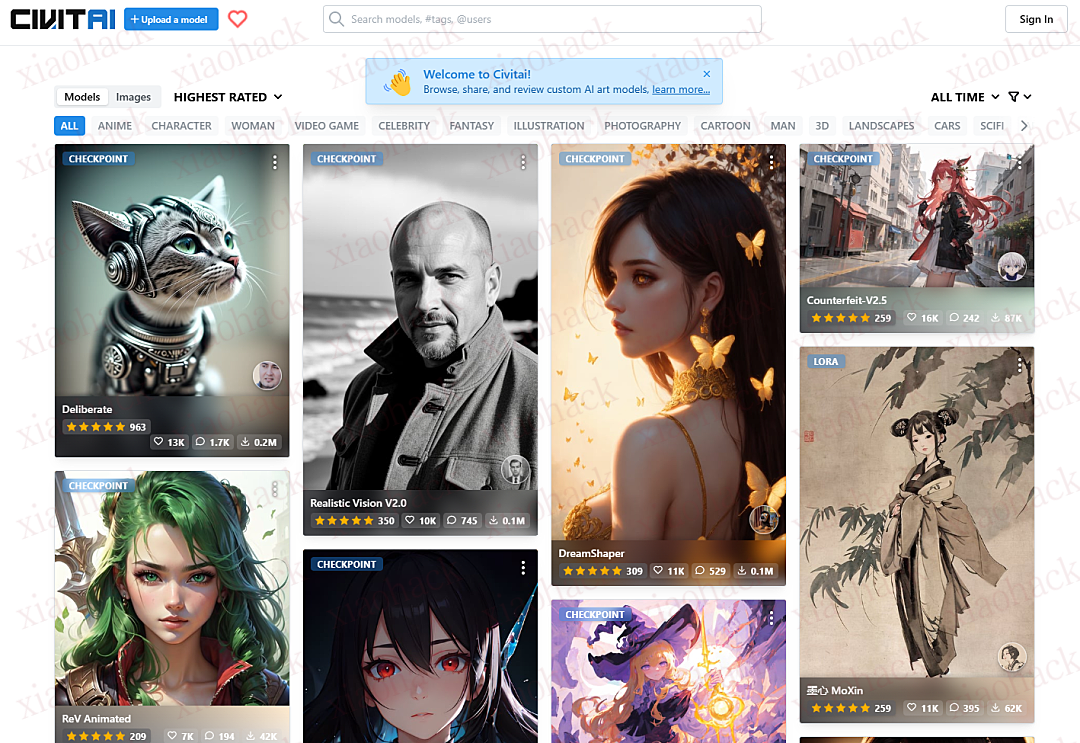The width and height of the screenshot is (1080, 743).
Task: Expand more categories with the right chevron
Action: [1023, 125]
